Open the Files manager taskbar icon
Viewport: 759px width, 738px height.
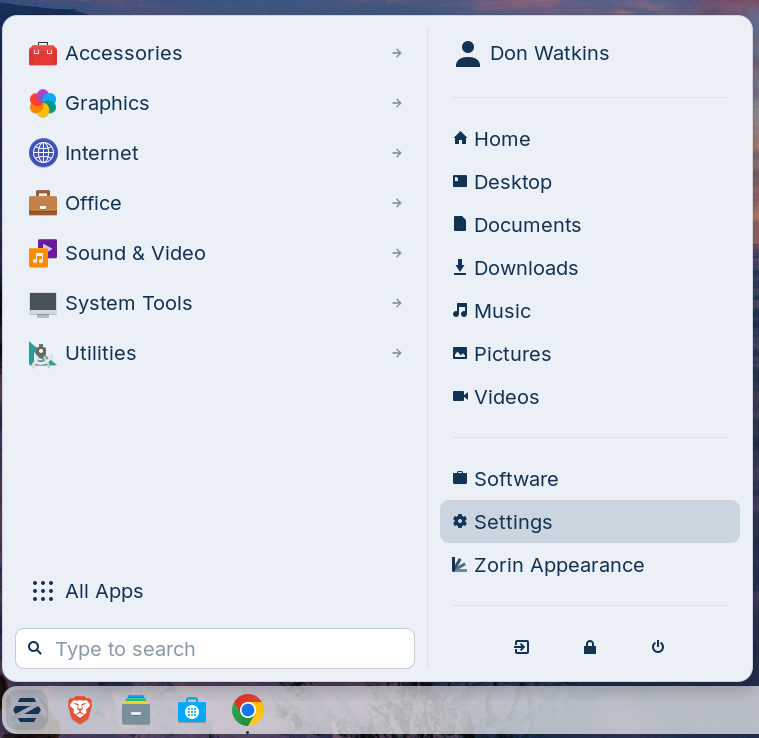click(136, 710)
